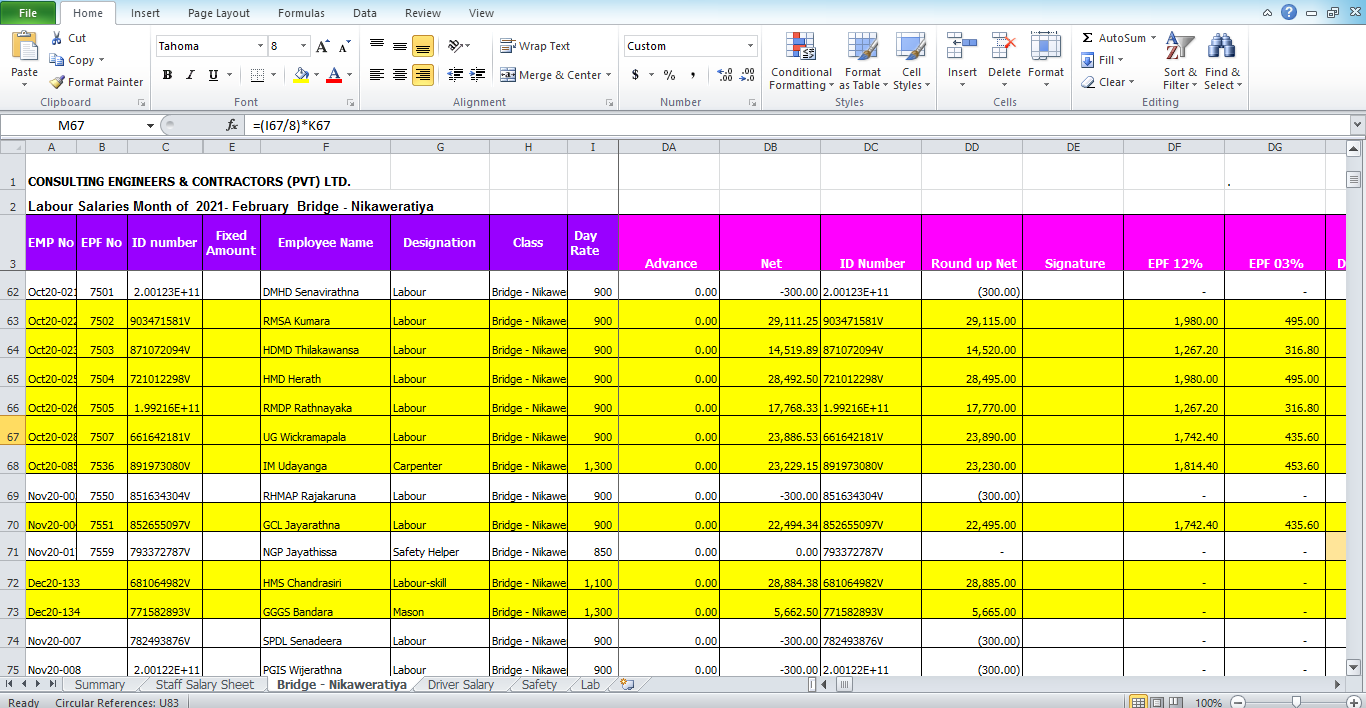Open Conditional Formatting options
Image resolution: width=1366 pixels, height=708 pixels.
click(x=800, y=60)
